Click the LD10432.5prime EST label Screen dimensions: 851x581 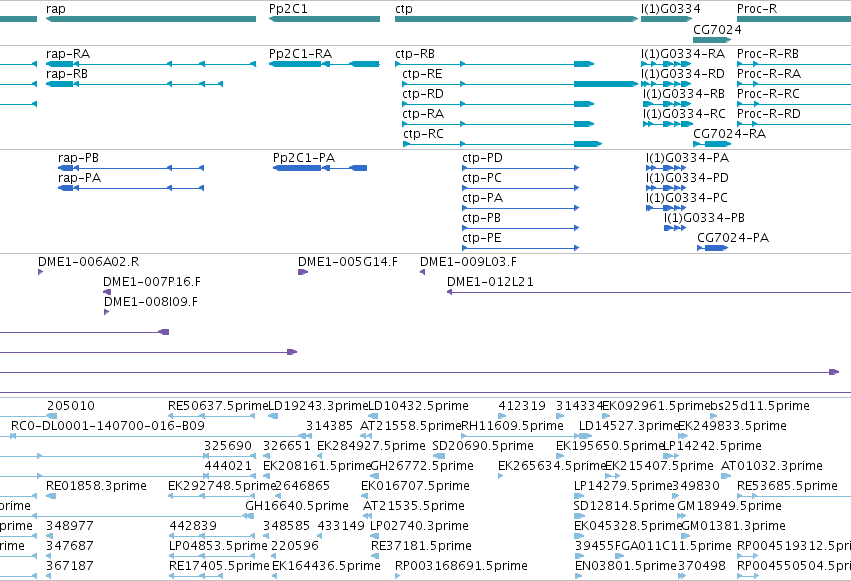click(x=418, y=406)
